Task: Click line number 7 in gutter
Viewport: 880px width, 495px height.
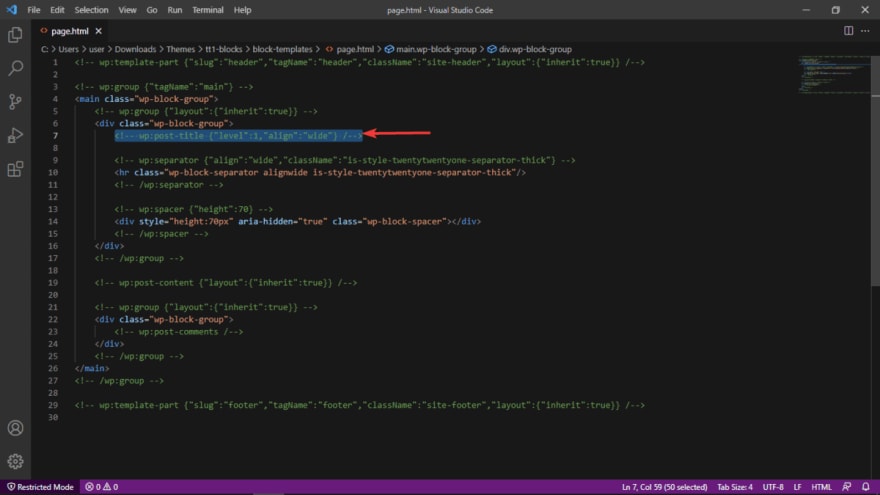Action: (56, 136)
